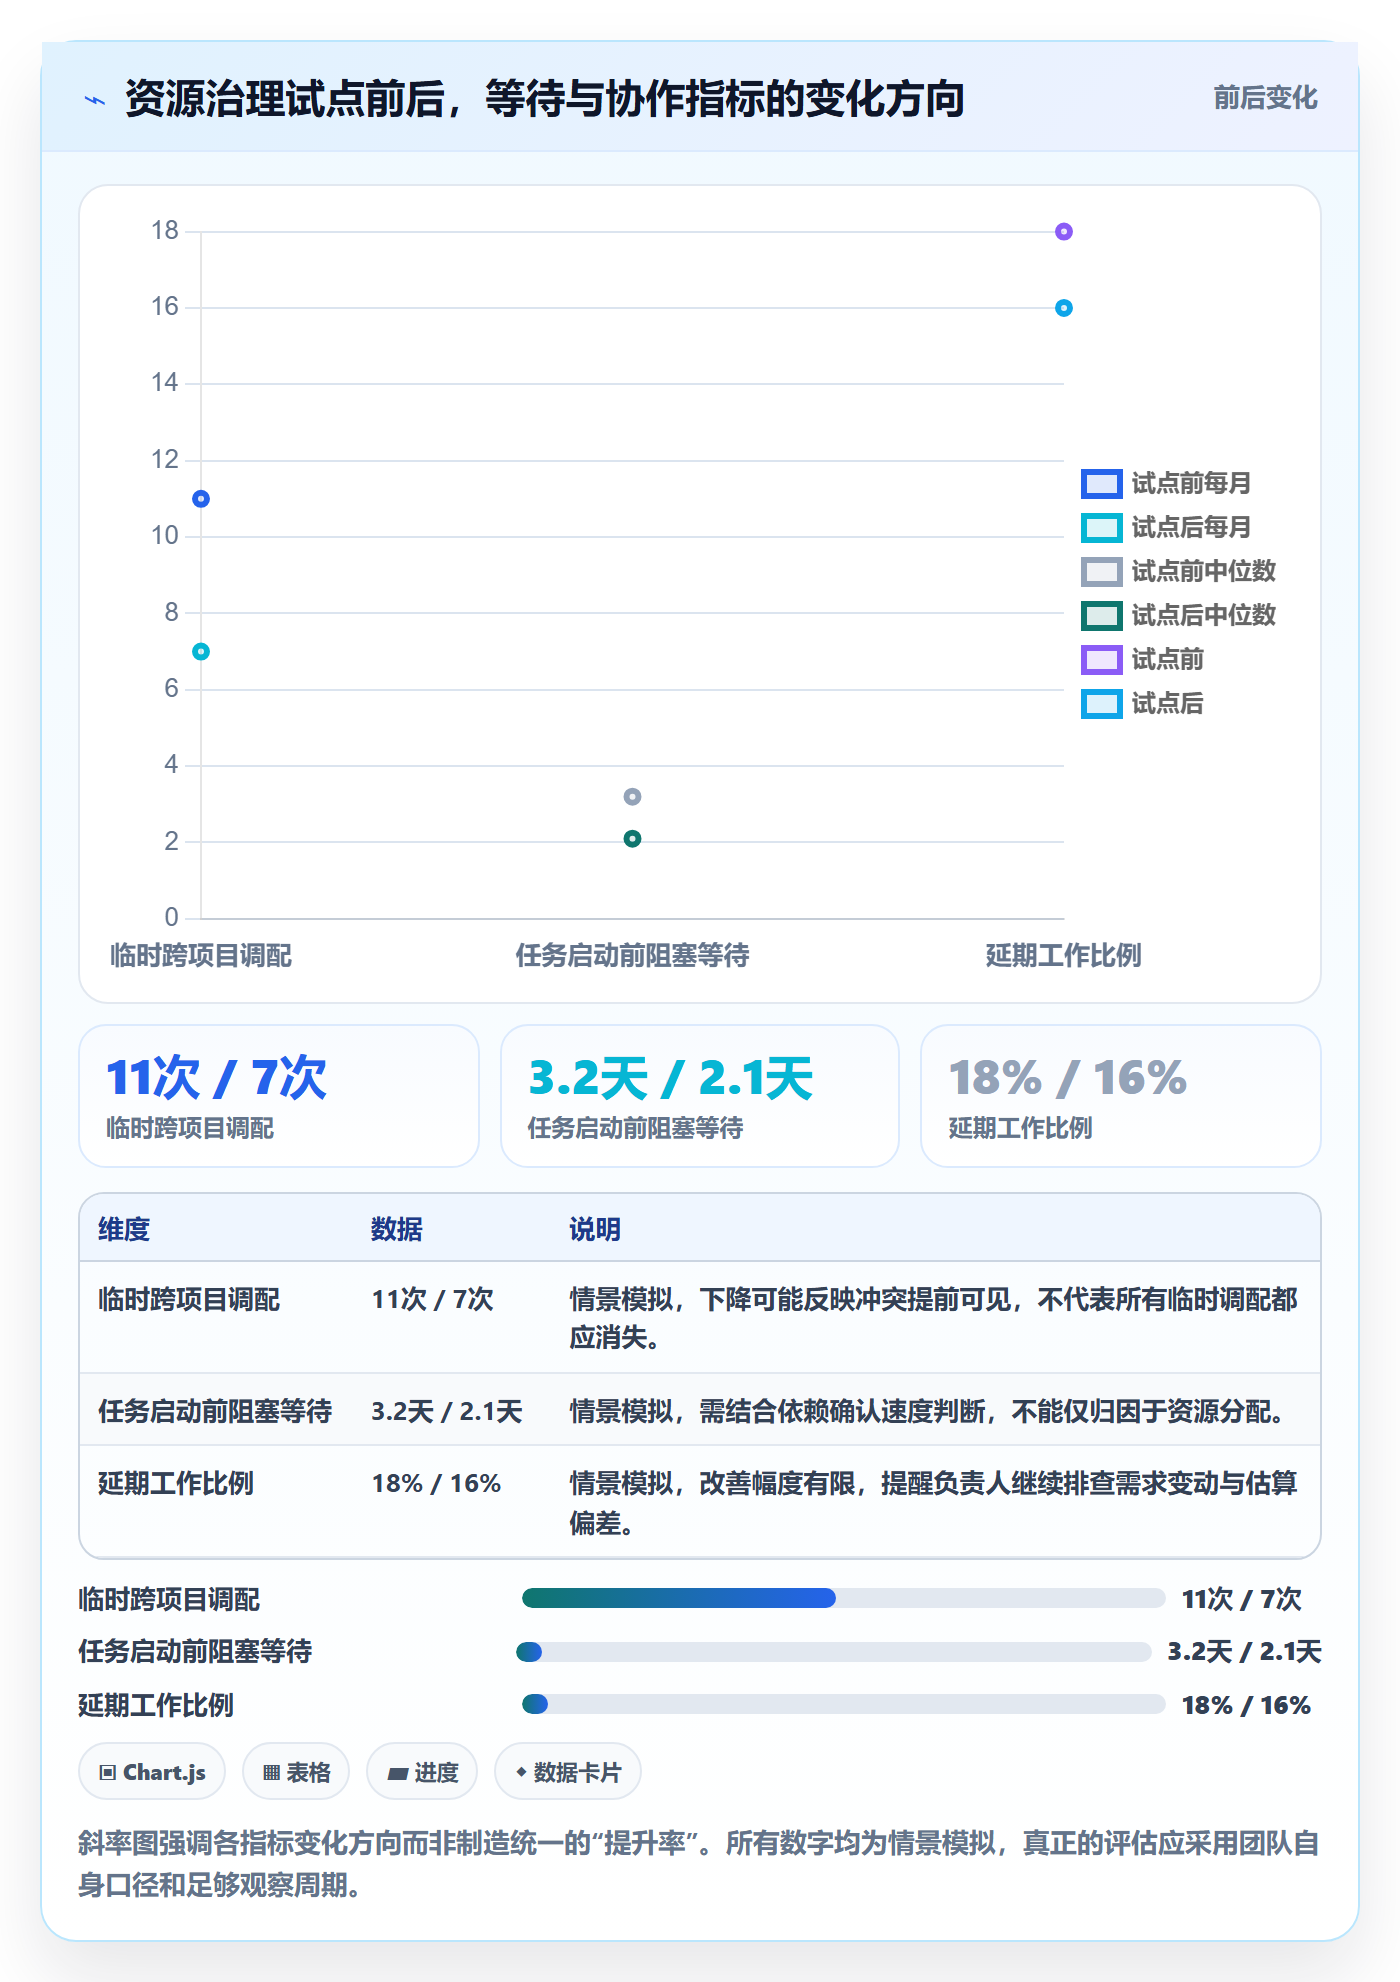Click the 3.2天 / 2.1天 table cell

click(x=447, y=1412)
